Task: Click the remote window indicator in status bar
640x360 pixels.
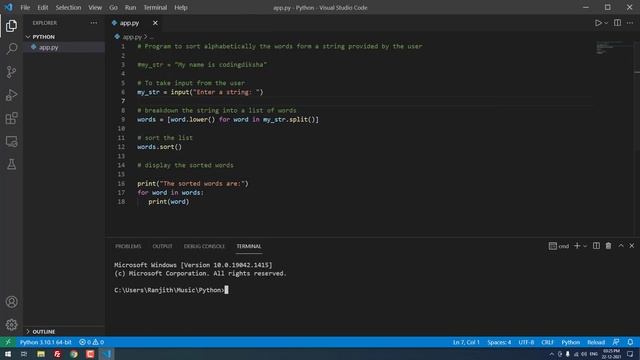Action: 8,342
